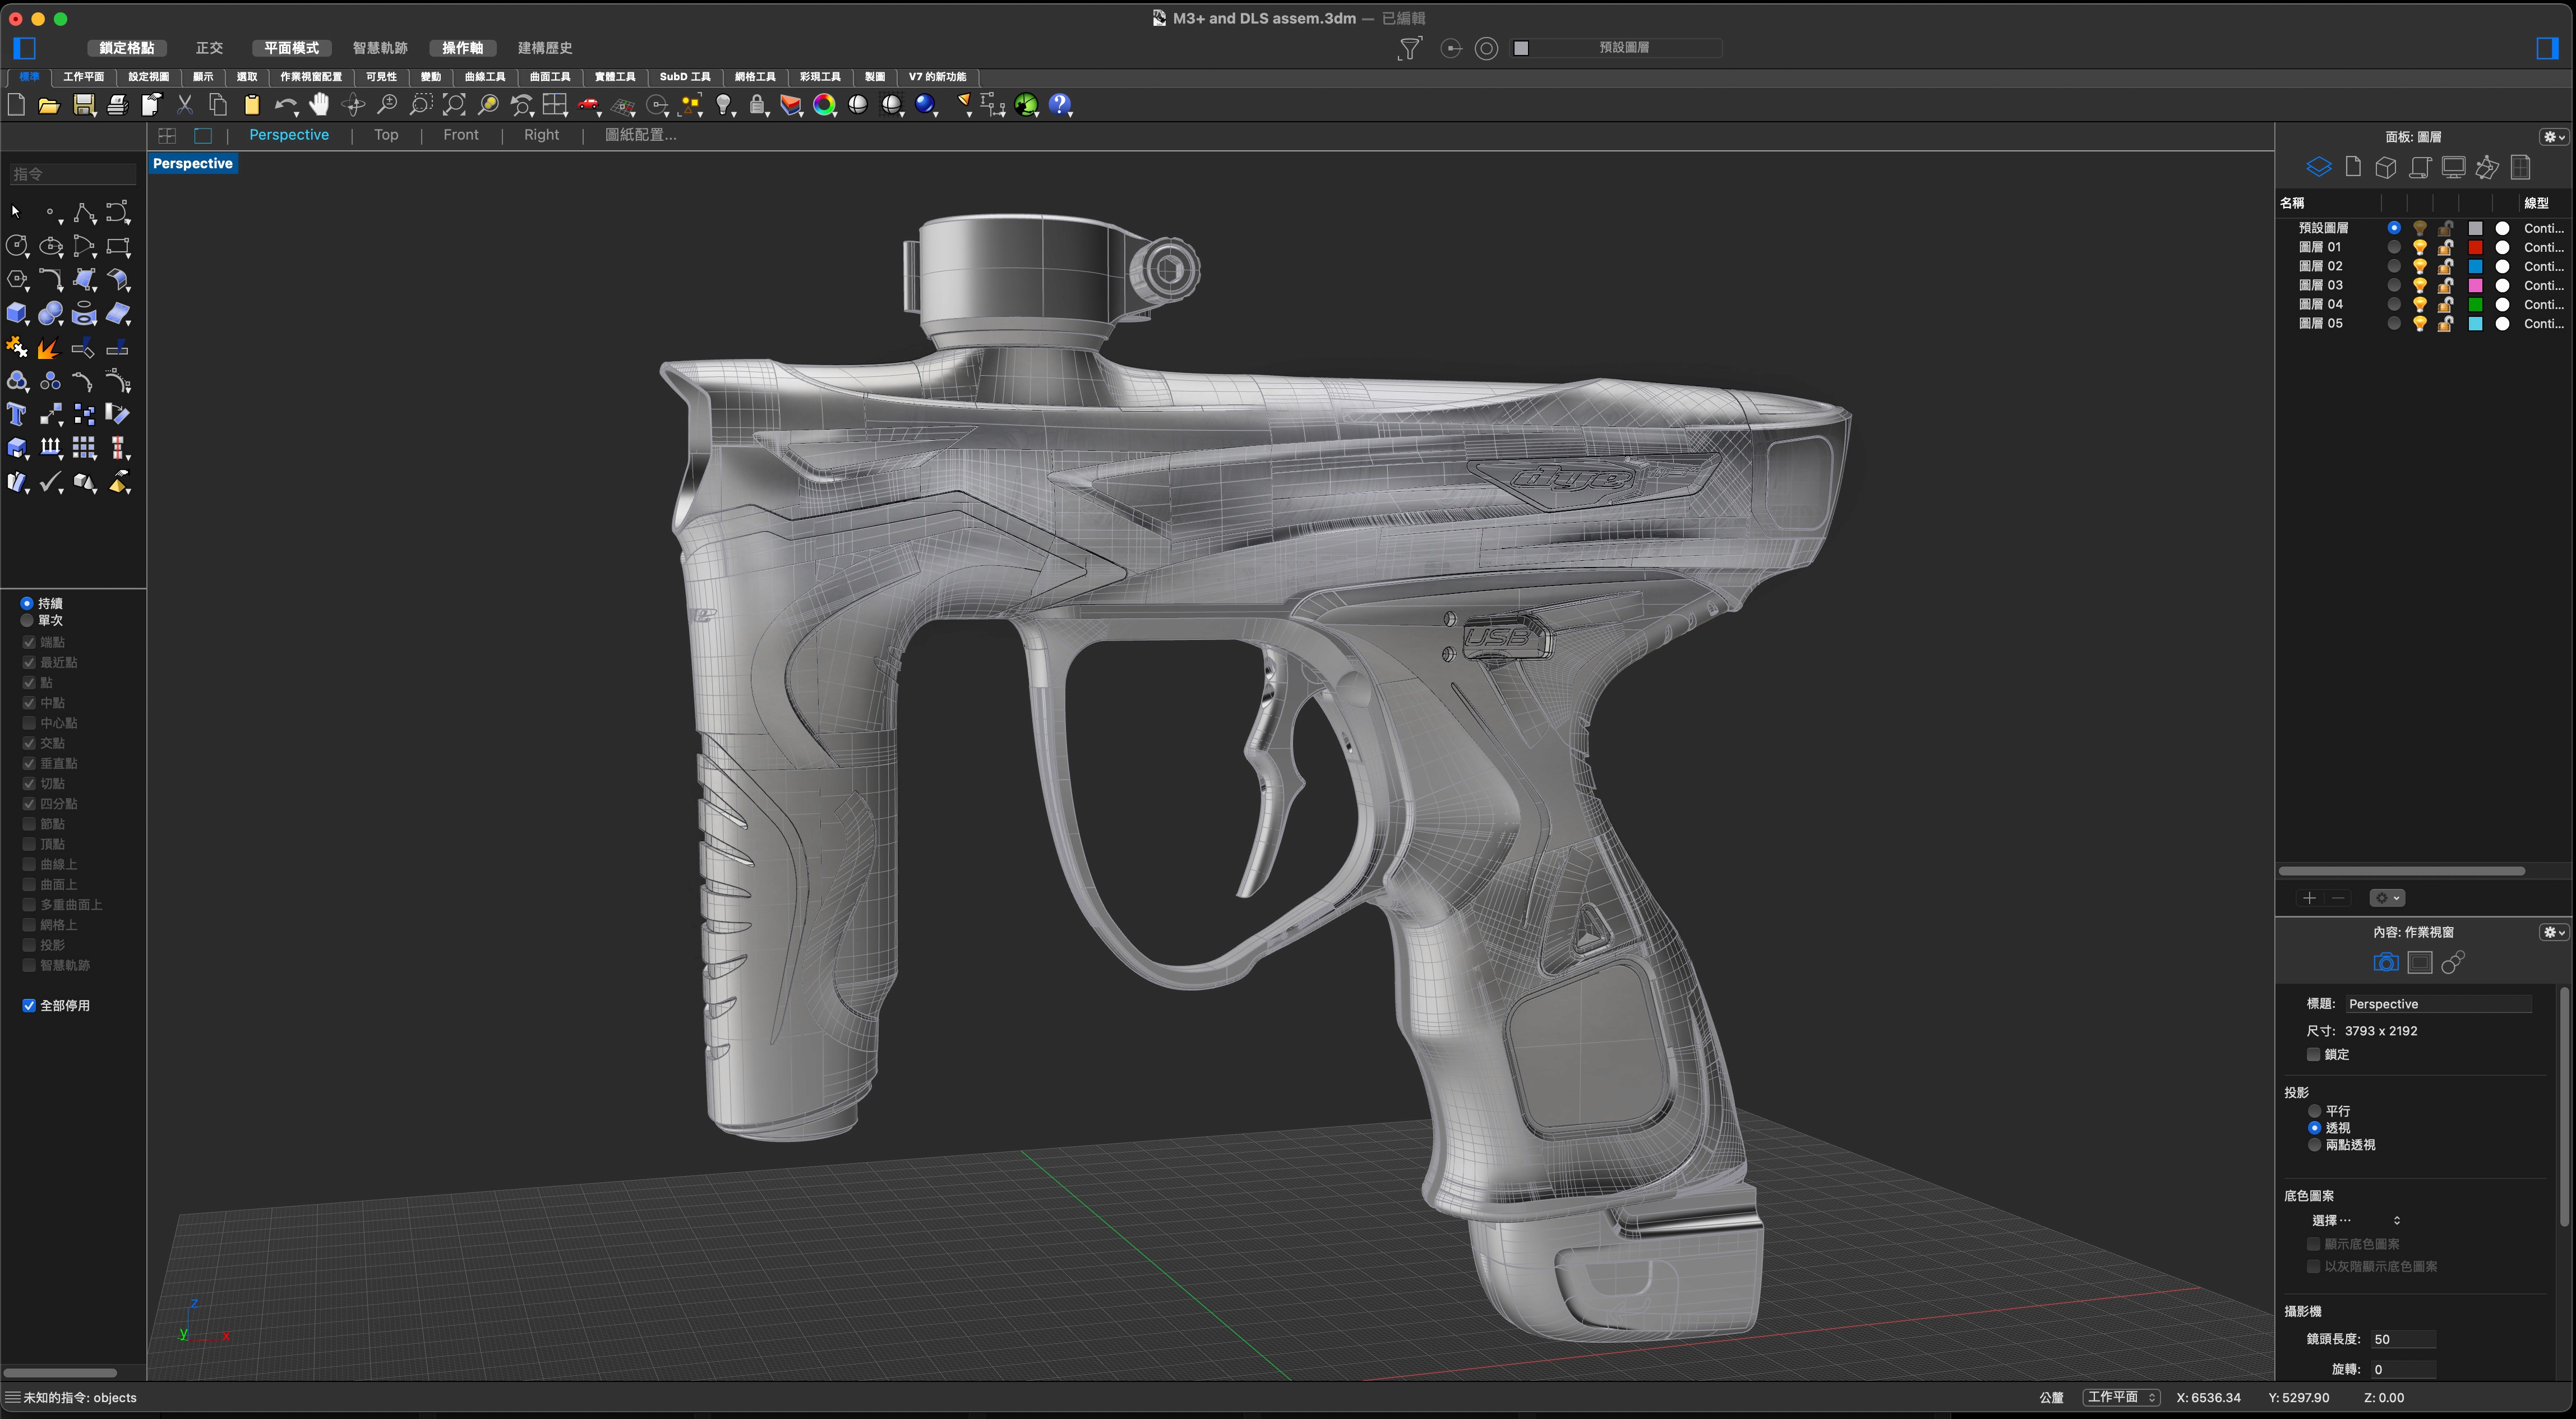Select the Box solid tool

click(17, 314)
